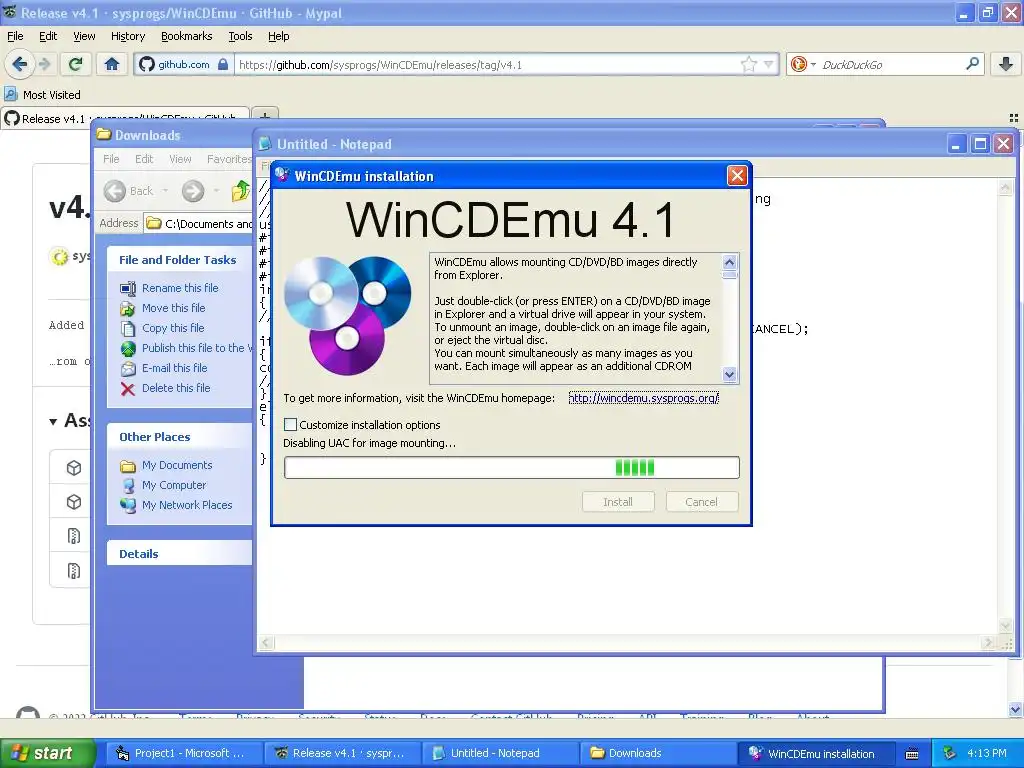Reload the GitHub release page

(x=76, y=64)
